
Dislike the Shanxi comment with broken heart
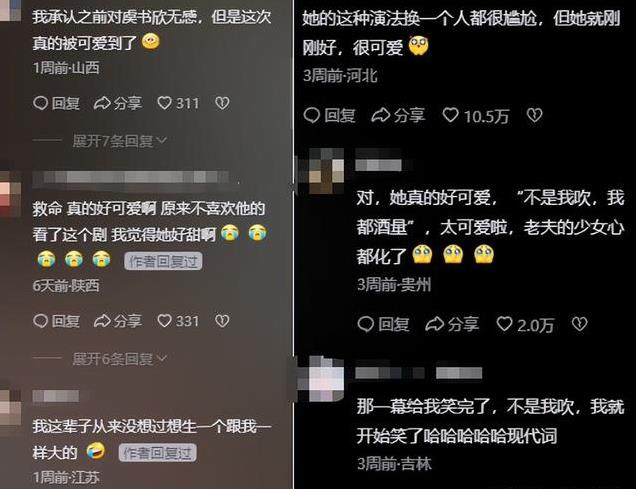coord(222,103)
